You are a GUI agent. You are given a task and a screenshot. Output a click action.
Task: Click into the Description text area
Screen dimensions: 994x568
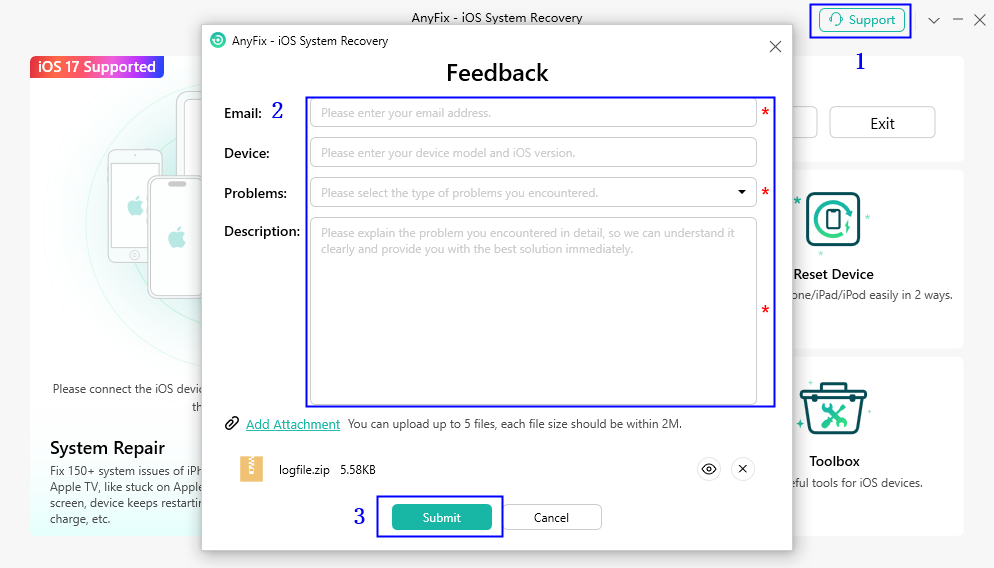coord(533,311)
